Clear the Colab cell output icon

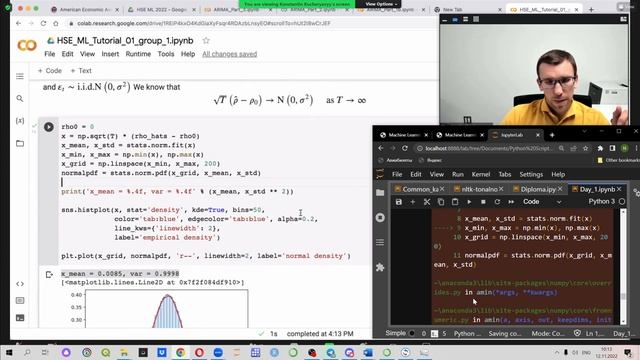(x=49, y=275)
